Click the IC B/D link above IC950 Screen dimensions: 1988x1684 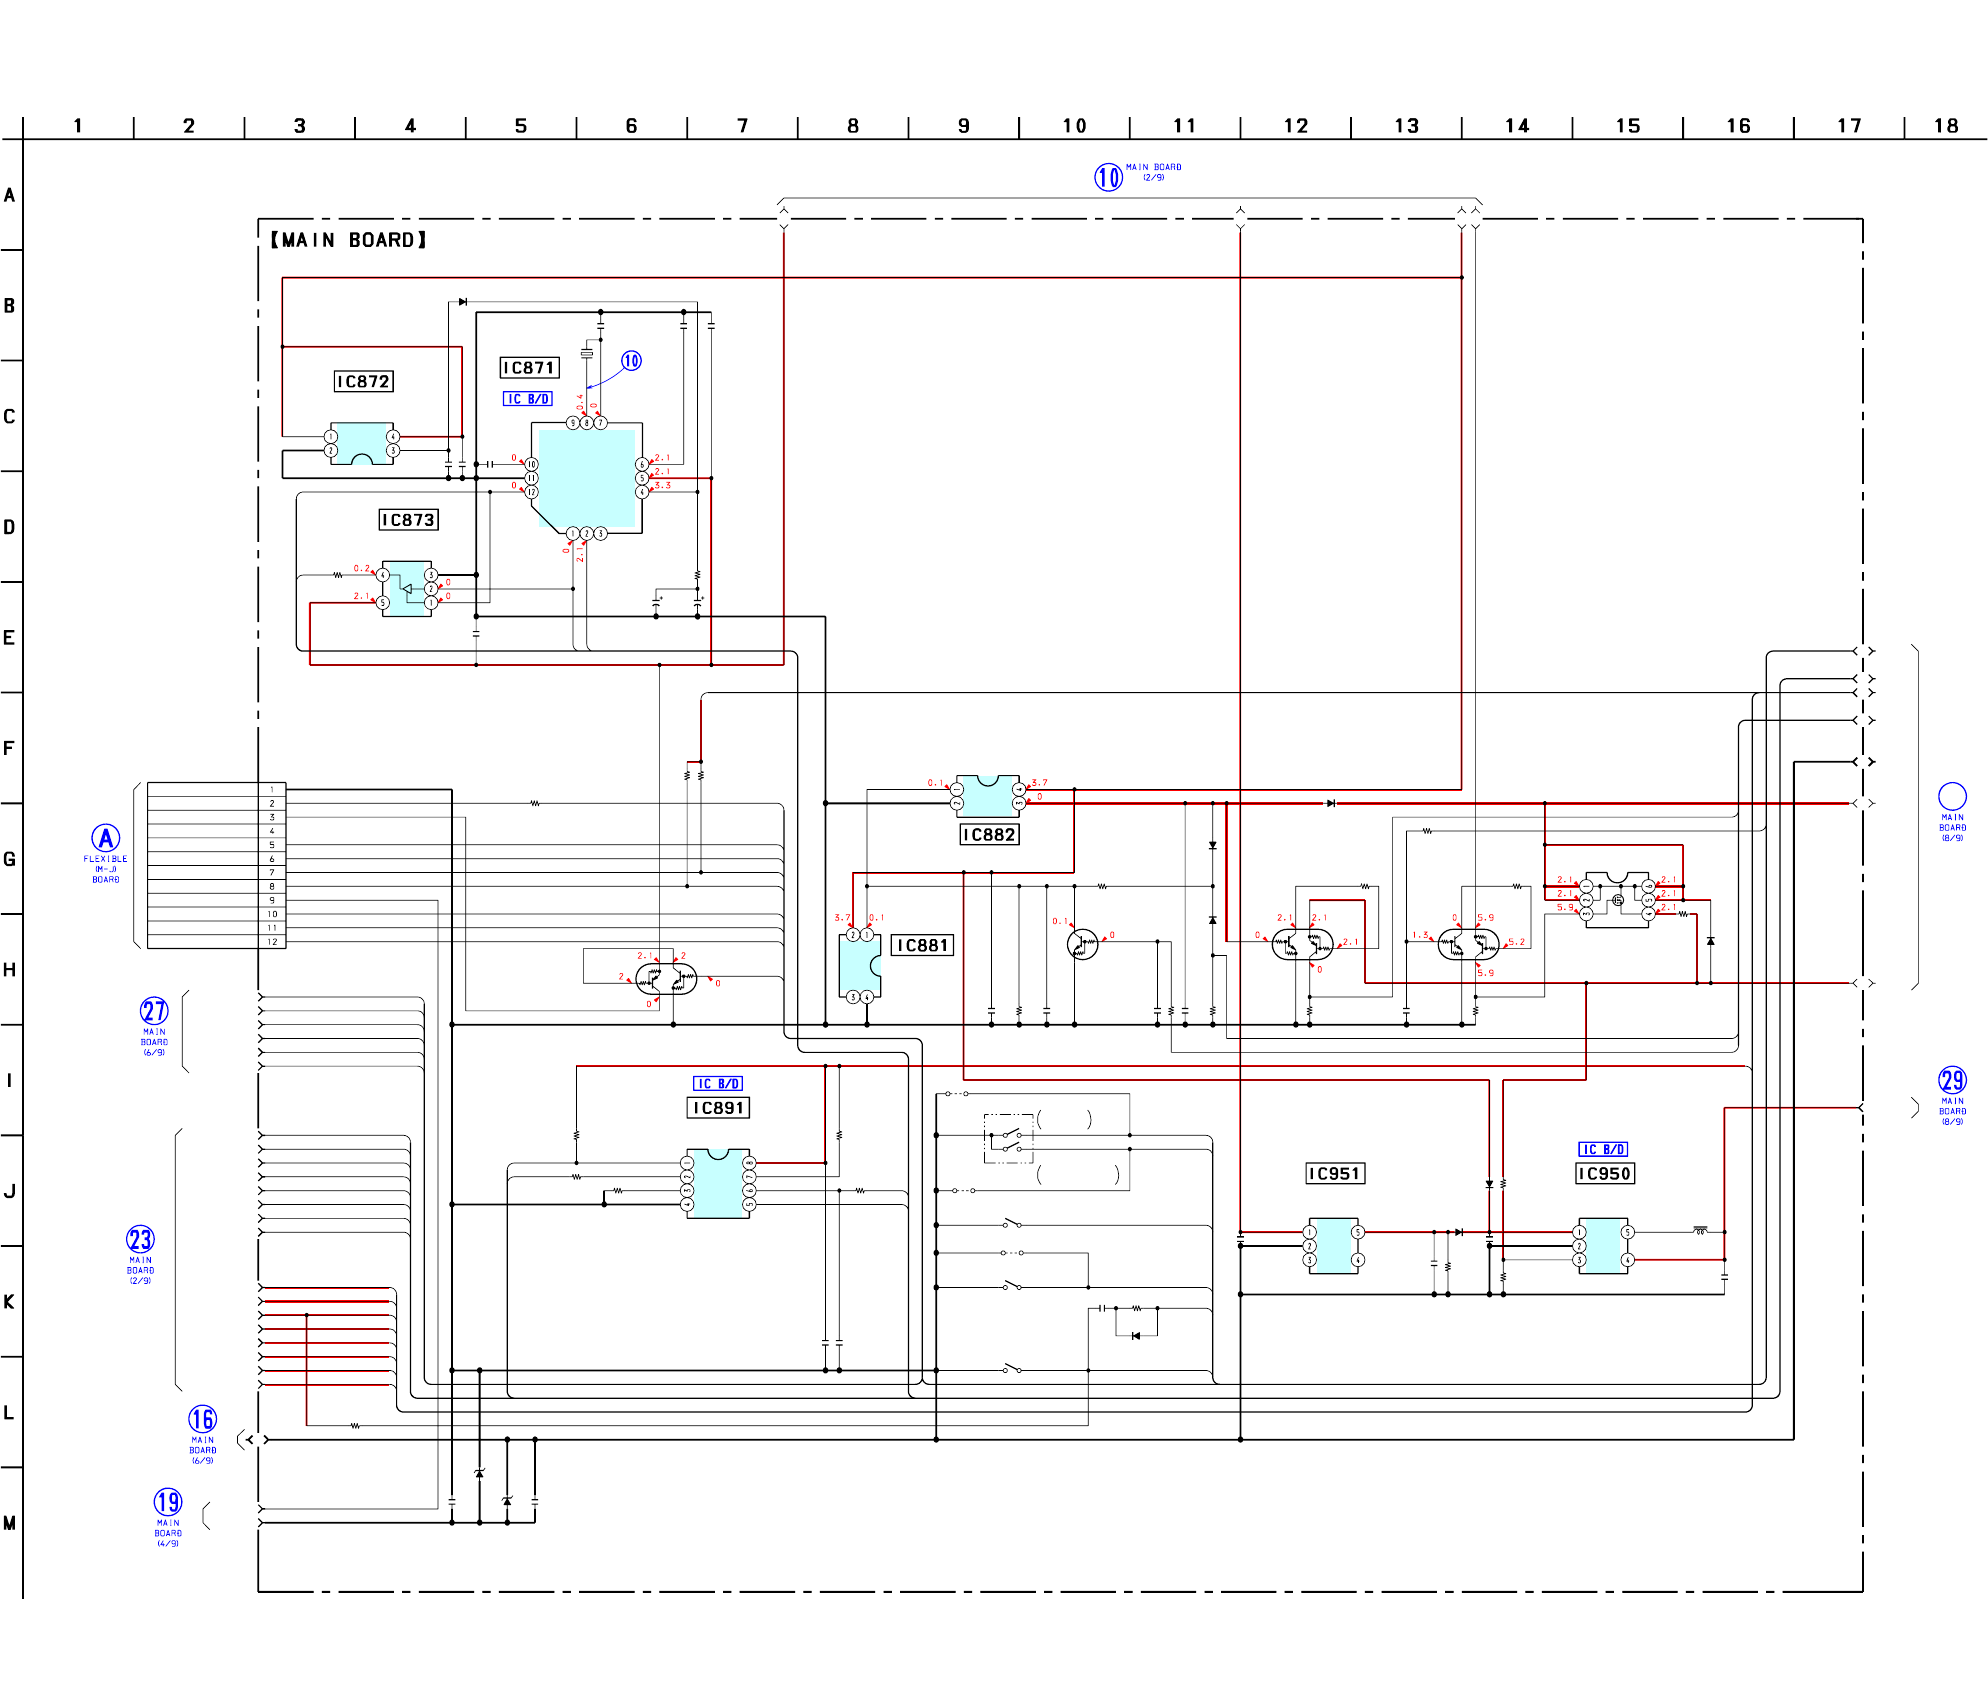[1603, 1150]
